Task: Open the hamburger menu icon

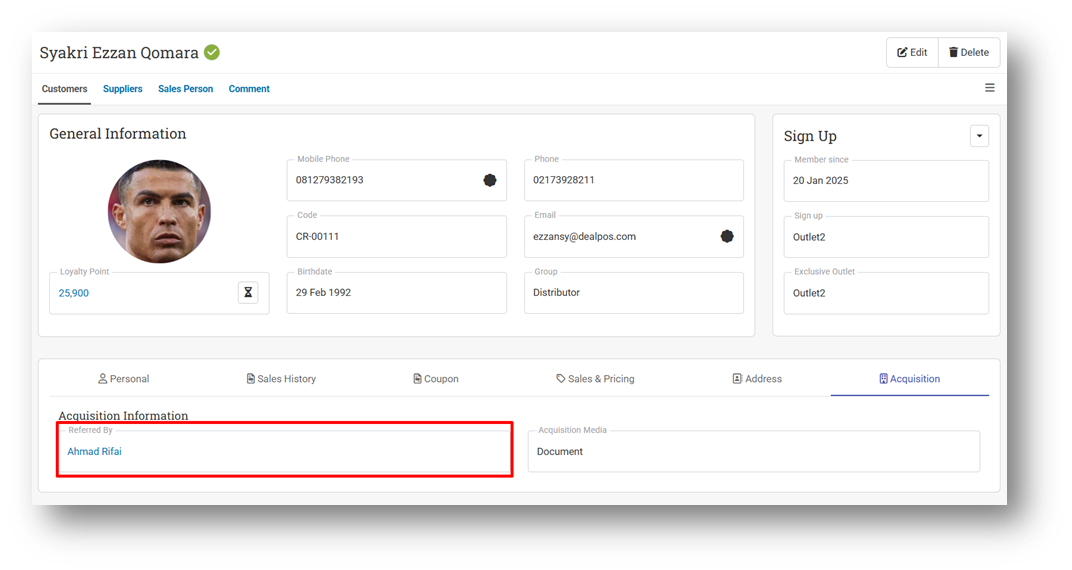Action: (989, 87)
